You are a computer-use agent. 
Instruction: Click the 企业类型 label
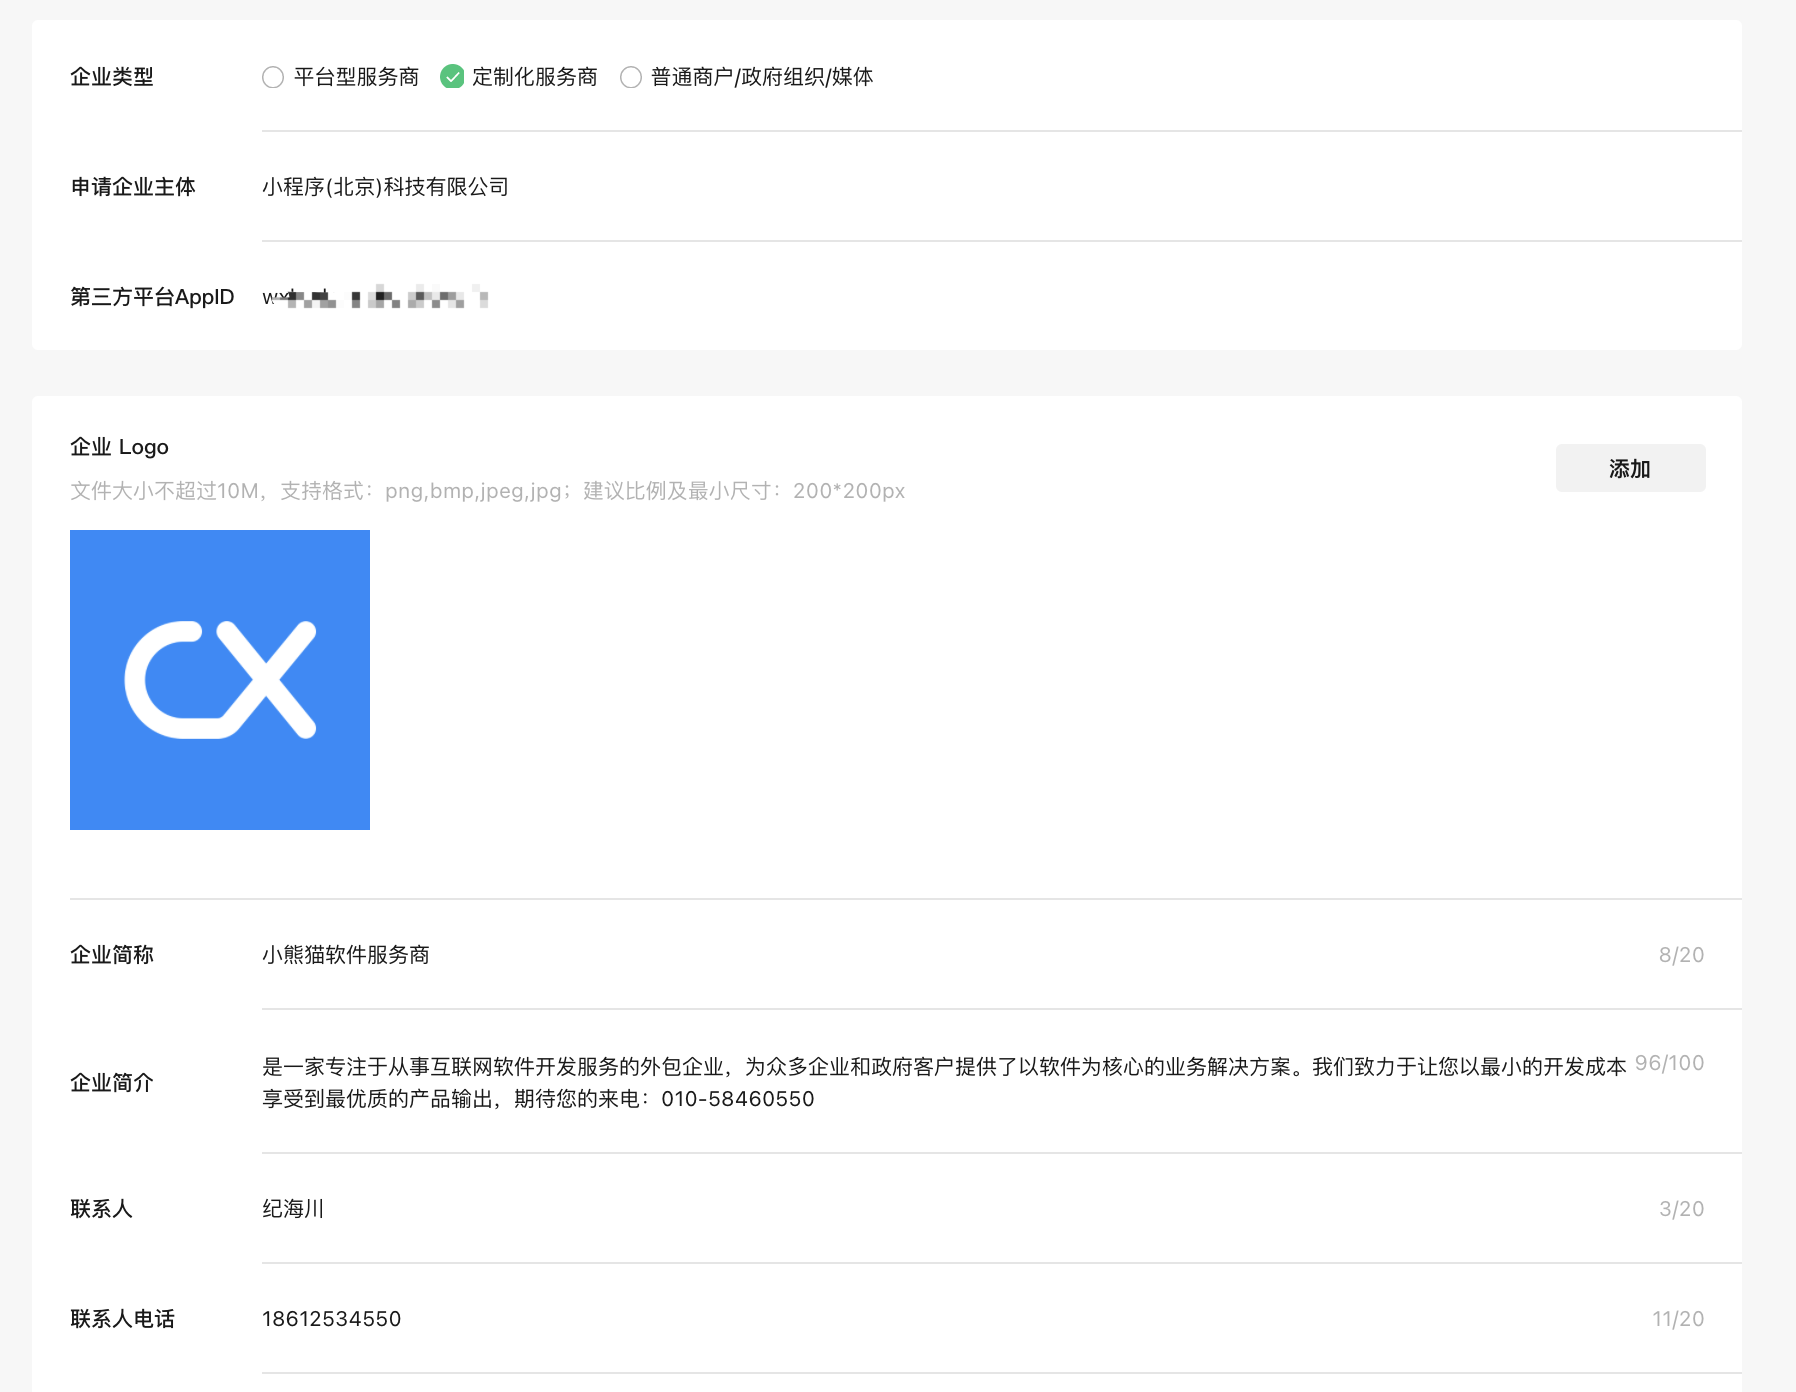112,77
